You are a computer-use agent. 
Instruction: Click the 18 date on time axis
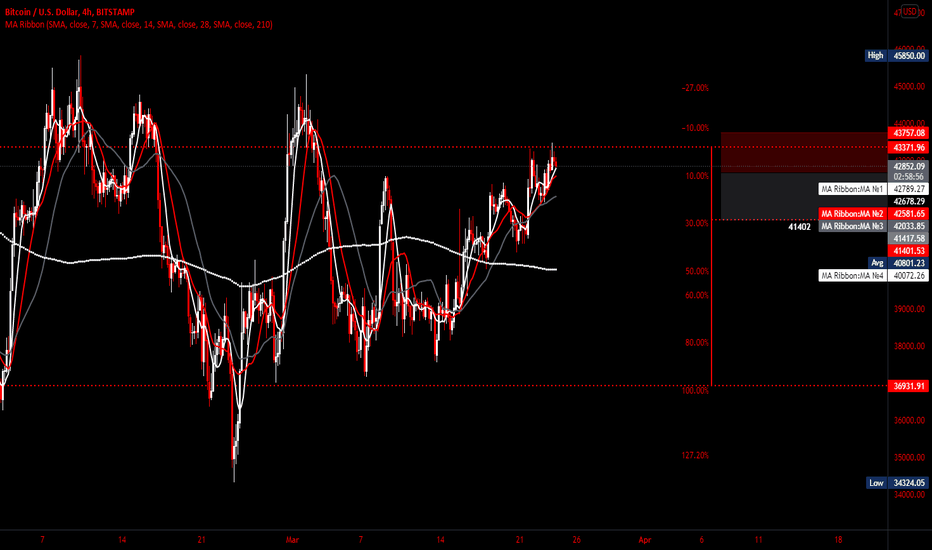pyautogui.click(x=838, y=540)
